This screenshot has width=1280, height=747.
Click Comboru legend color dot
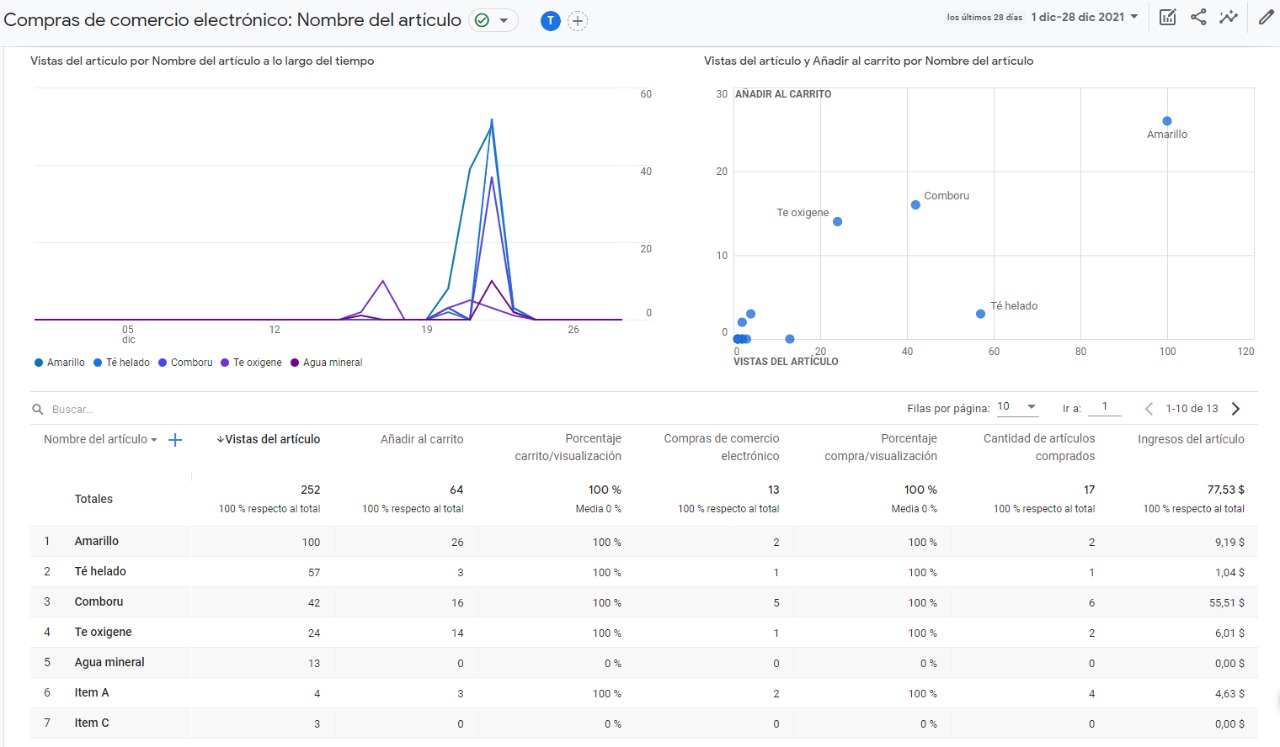[163, 363]
